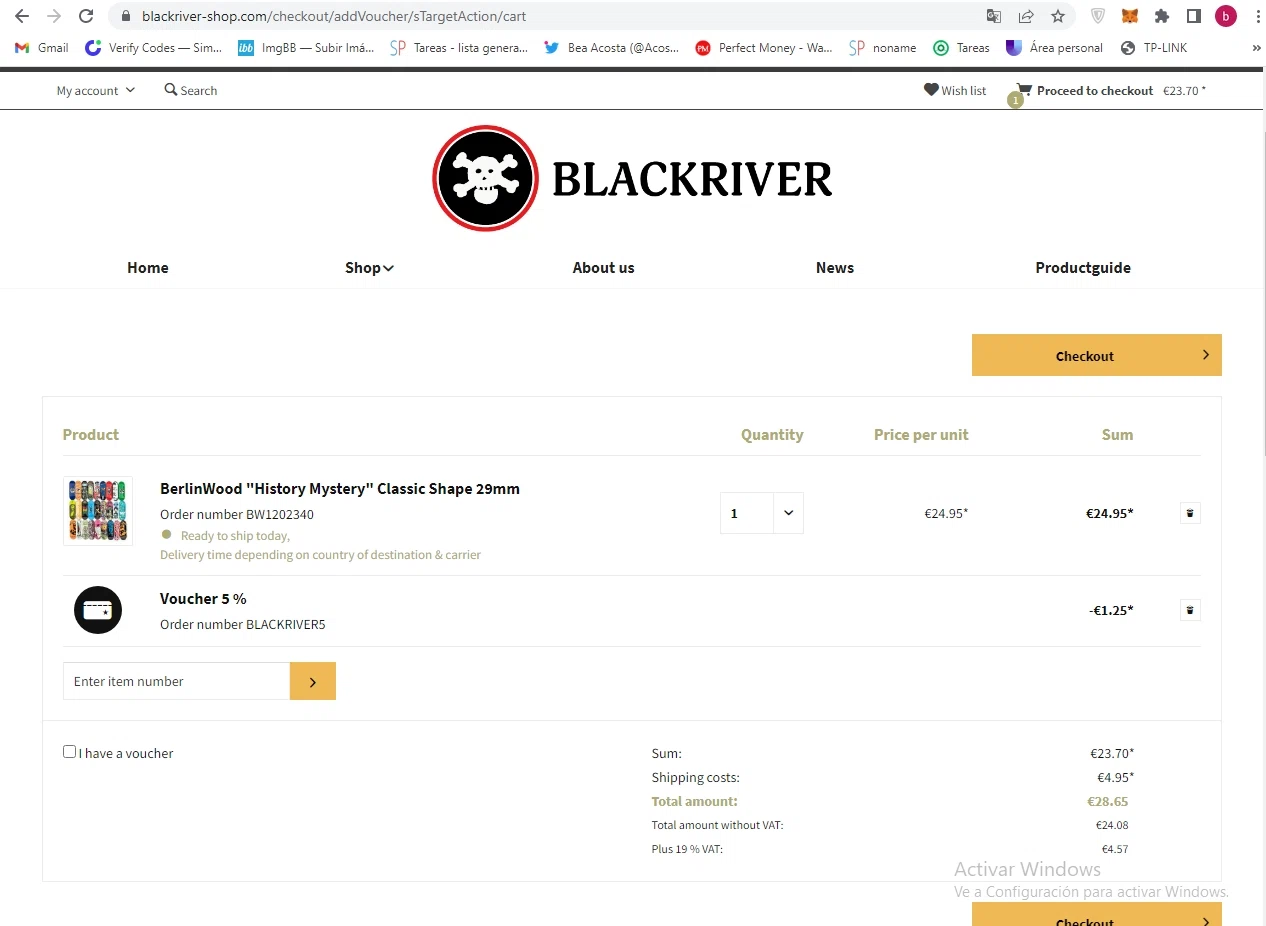Click the share page icon in address bar
Viewport: 1266px width, 926px height.
pyautogui.click(x=1026, y=16)
